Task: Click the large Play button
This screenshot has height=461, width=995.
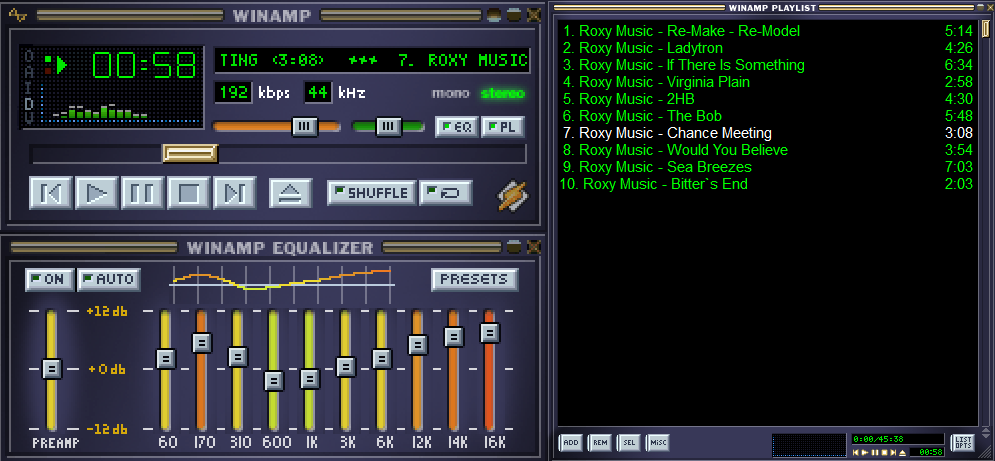Action: click(96, 192)
